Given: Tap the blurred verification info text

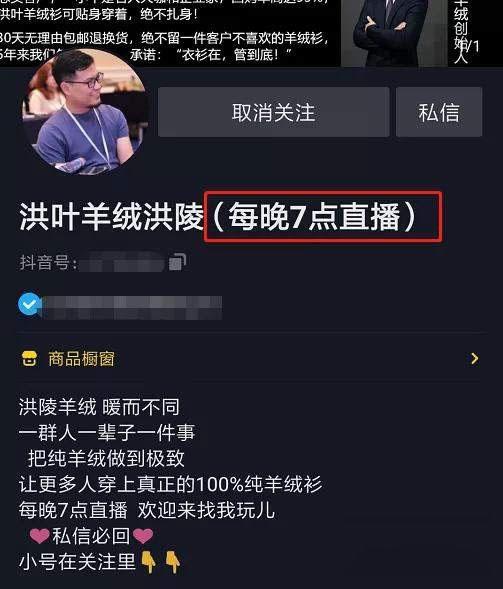Looking at the screenshot, I should tap(131, 308).
